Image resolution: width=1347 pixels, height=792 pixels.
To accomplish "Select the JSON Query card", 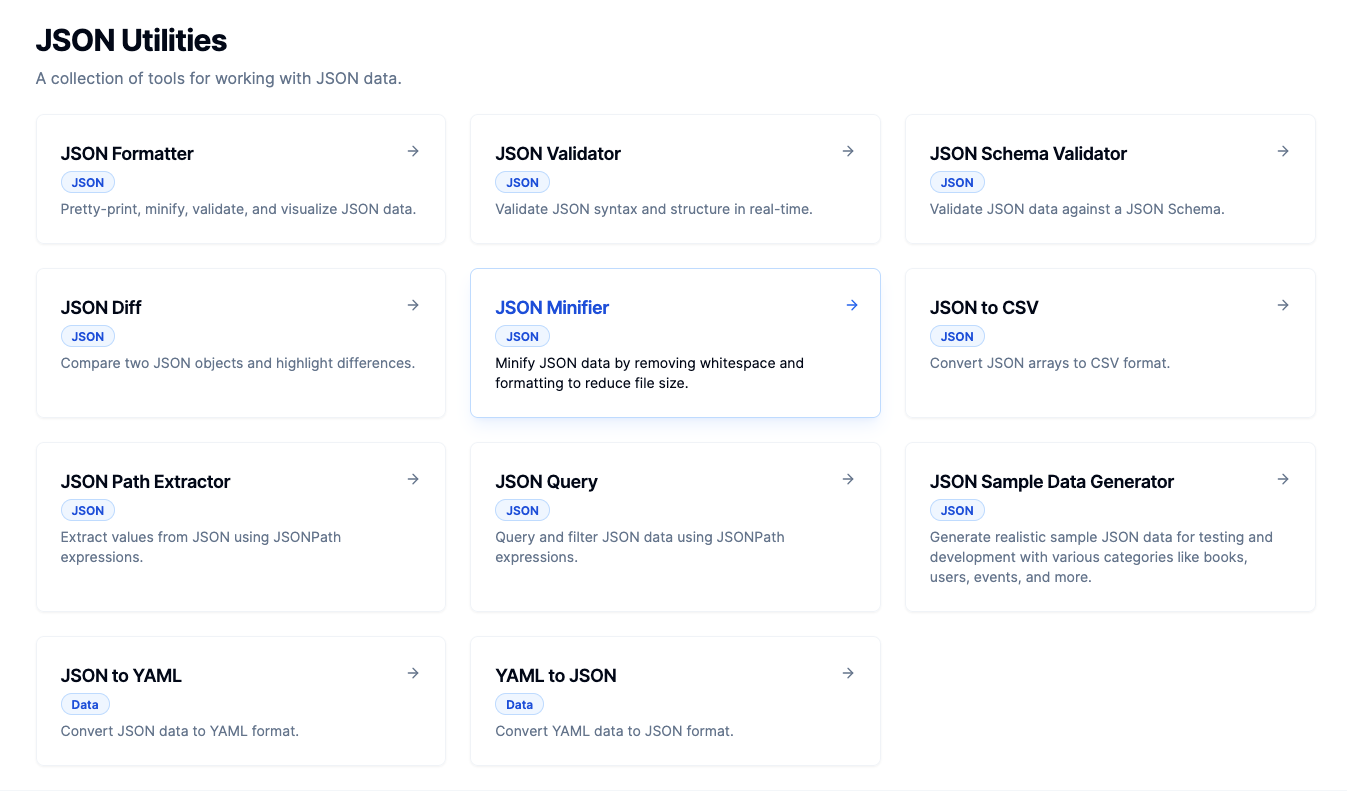I will pyautogui.click(x=675, y=527).
